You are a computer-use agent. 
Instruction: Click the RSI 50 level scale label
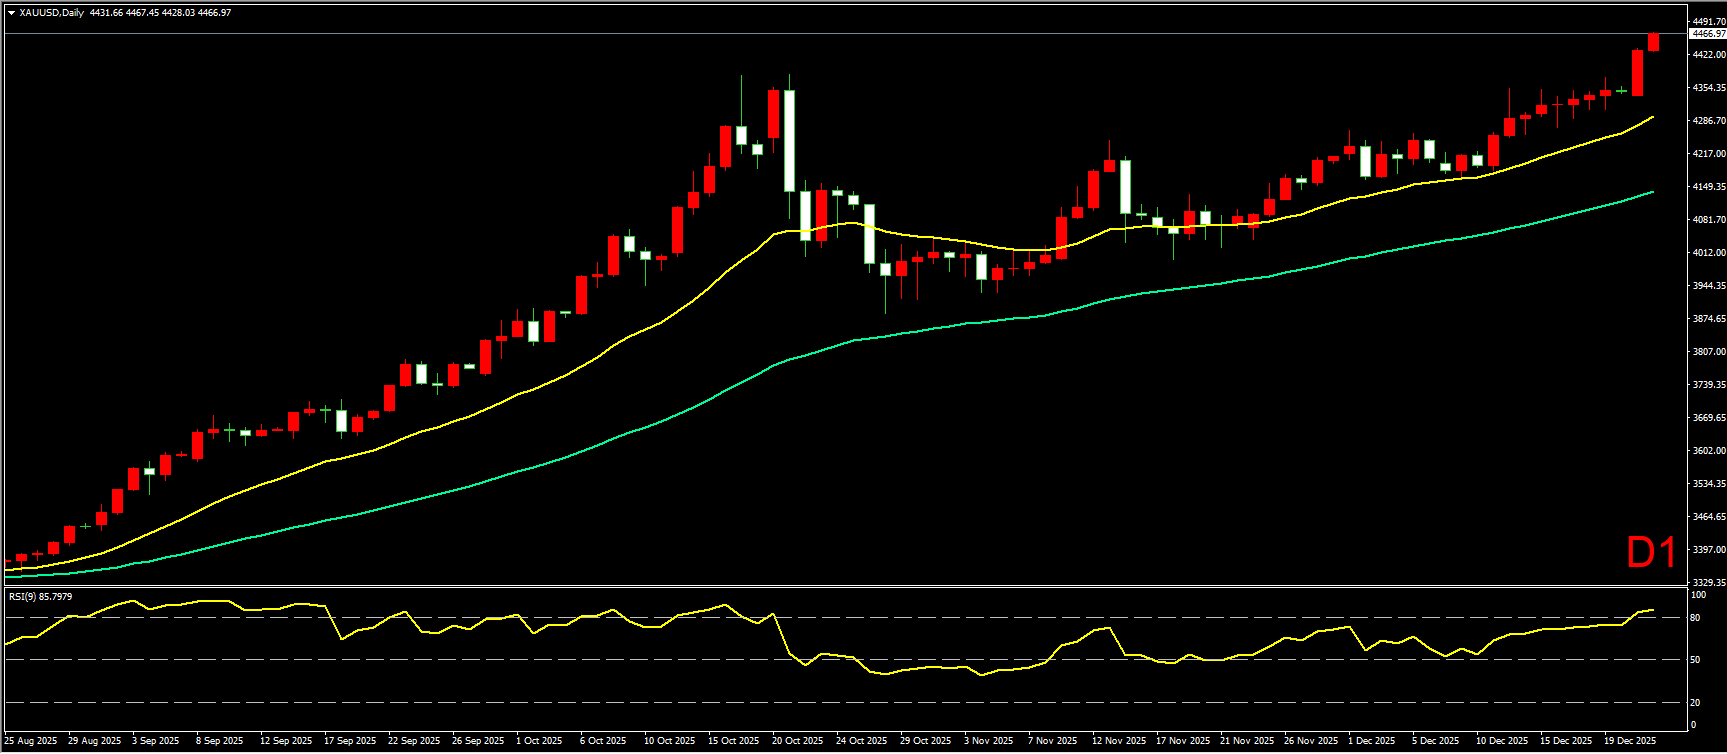(x=1695, y=660)
